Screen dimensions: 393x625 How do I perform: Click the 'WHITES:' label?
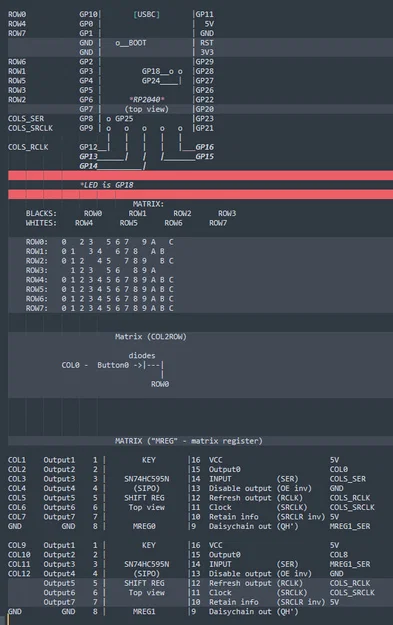pos(41,223)
